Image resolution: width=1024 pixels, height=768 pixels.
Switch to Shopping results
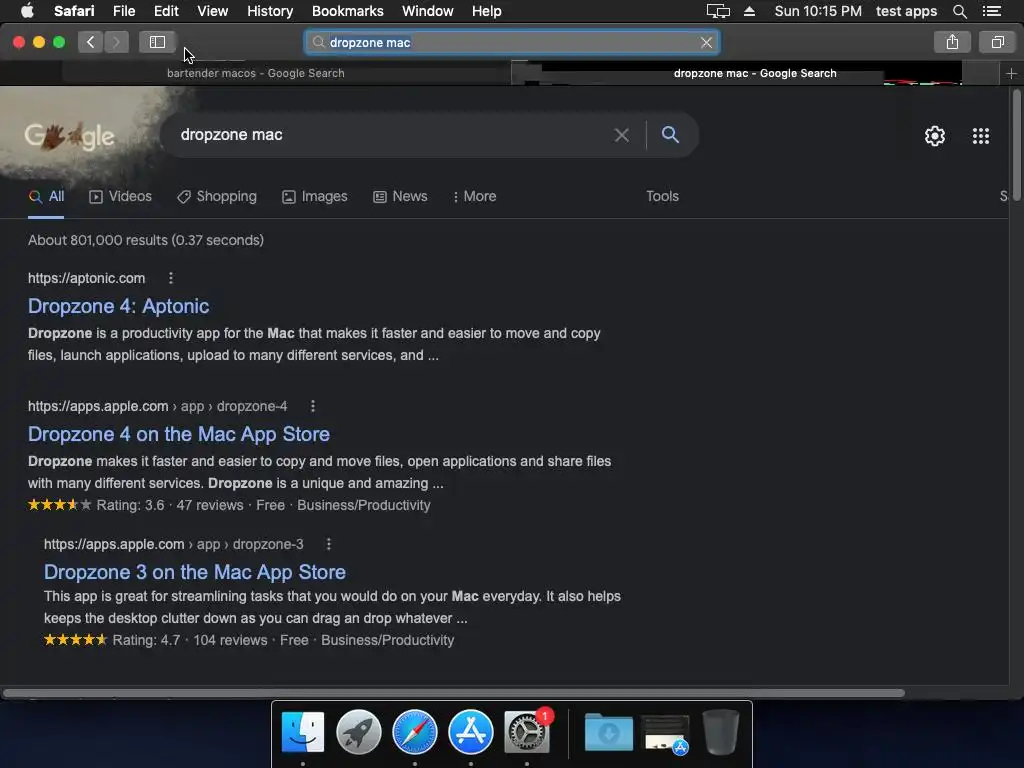(217, 197)
